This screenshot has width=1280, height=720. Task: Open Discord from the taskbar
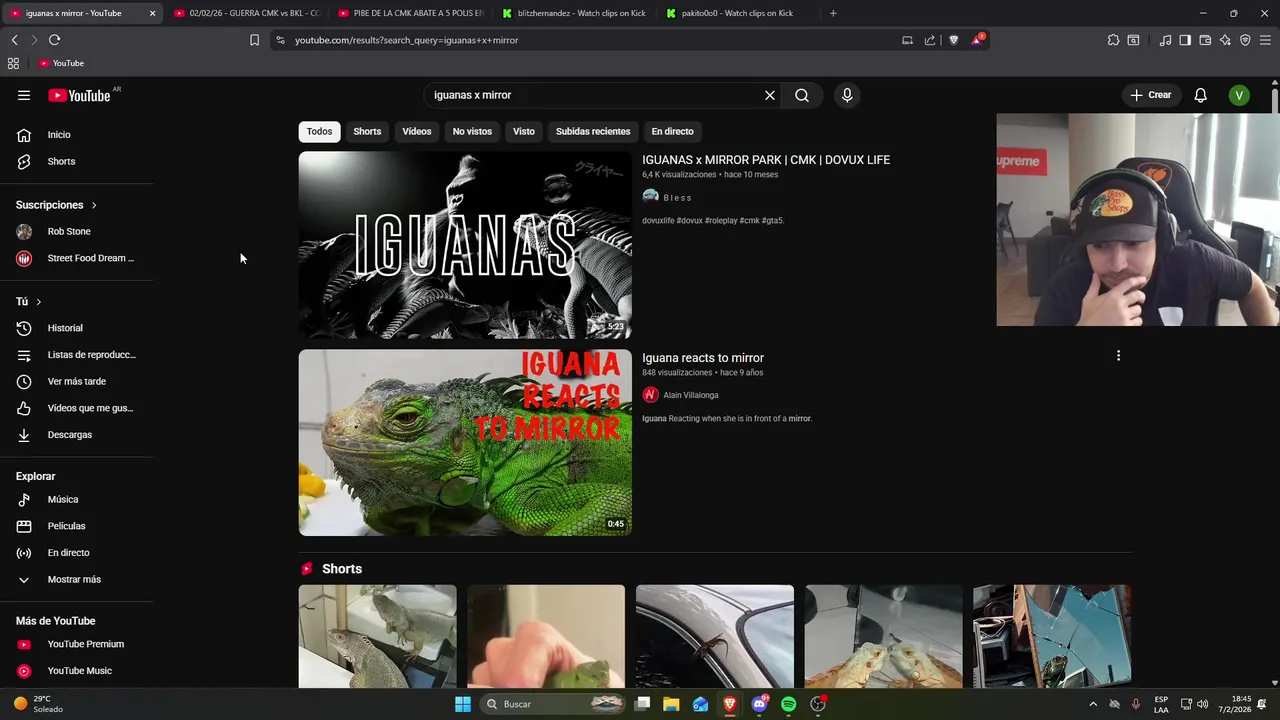[x=759, y=704]
